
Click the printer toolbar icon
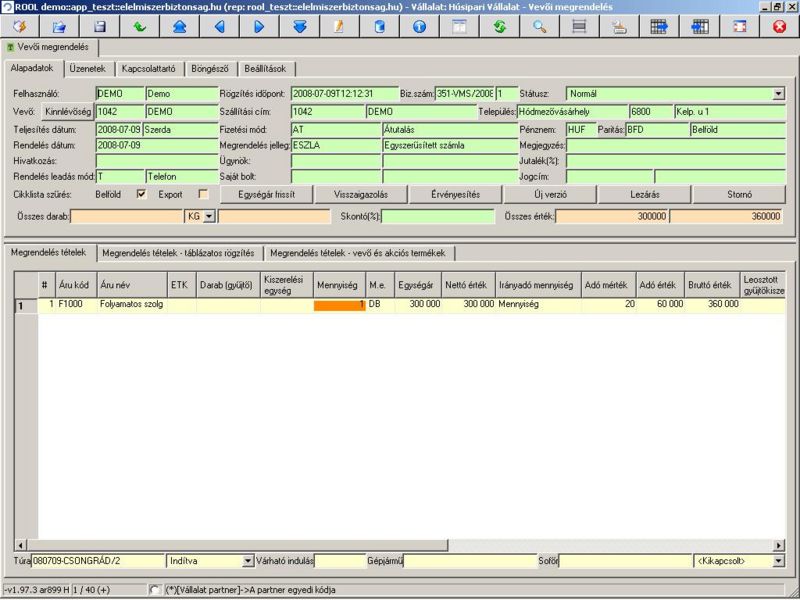(x=619, y=26)
